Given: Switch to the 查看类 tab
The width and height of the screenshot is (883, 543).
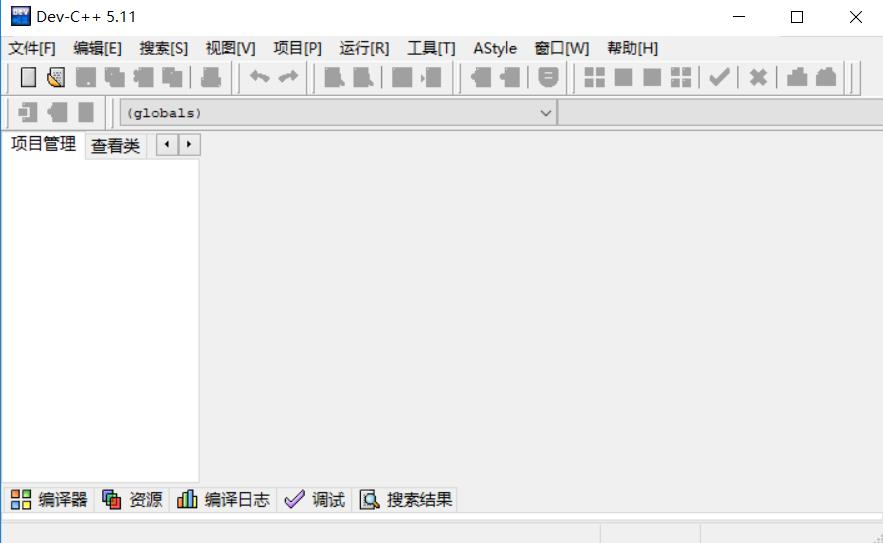Looking at the screenshot, I should pyautogui.click(x=115, y=146).
